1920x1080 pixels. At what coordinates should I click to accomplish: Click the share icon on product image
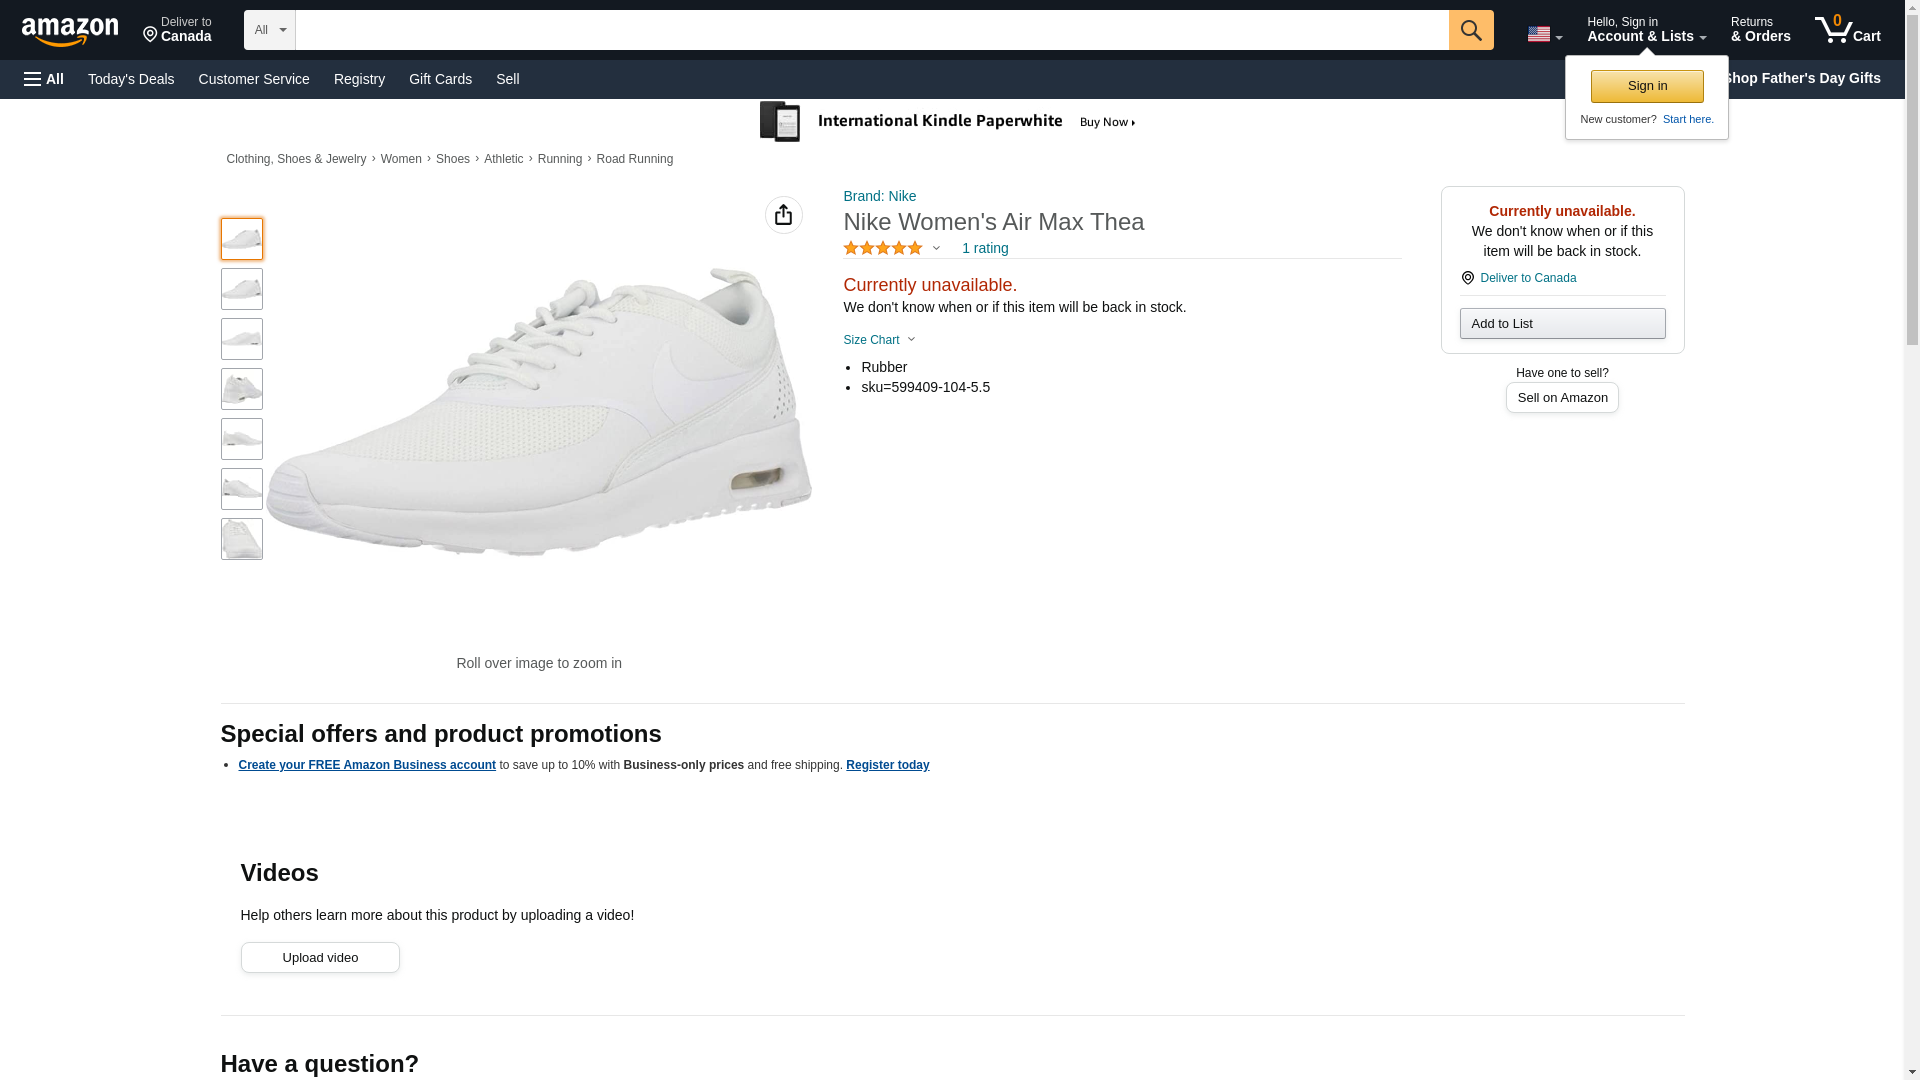[x=783, y=215]
